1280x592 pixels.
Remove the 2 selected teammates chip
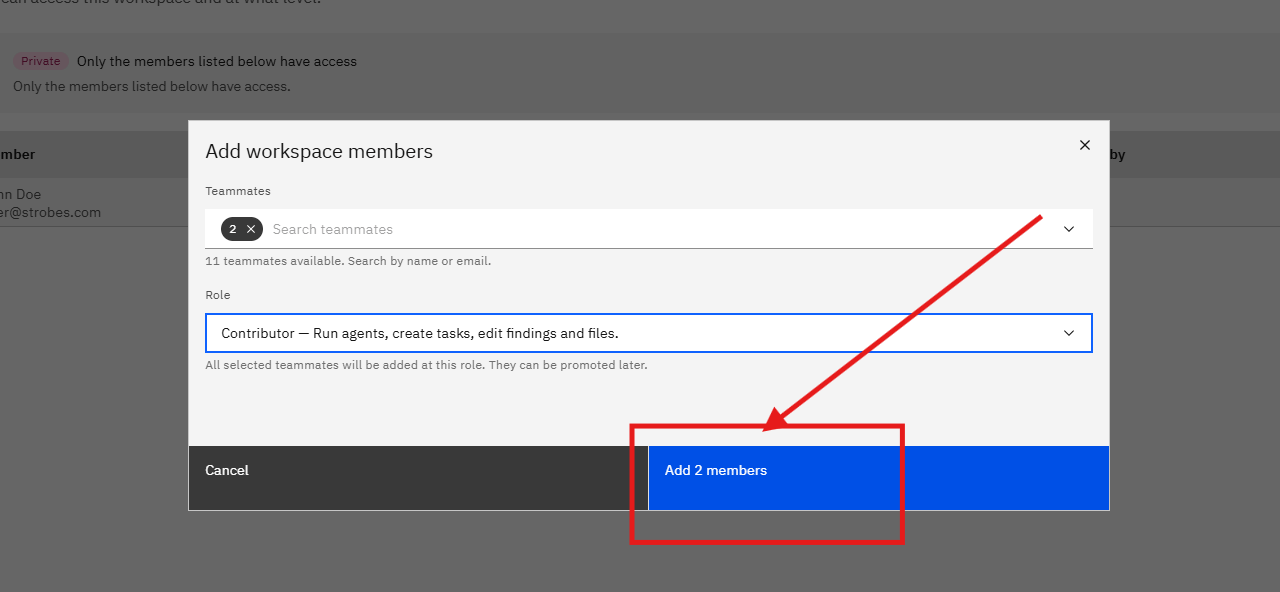click(251, 229)
